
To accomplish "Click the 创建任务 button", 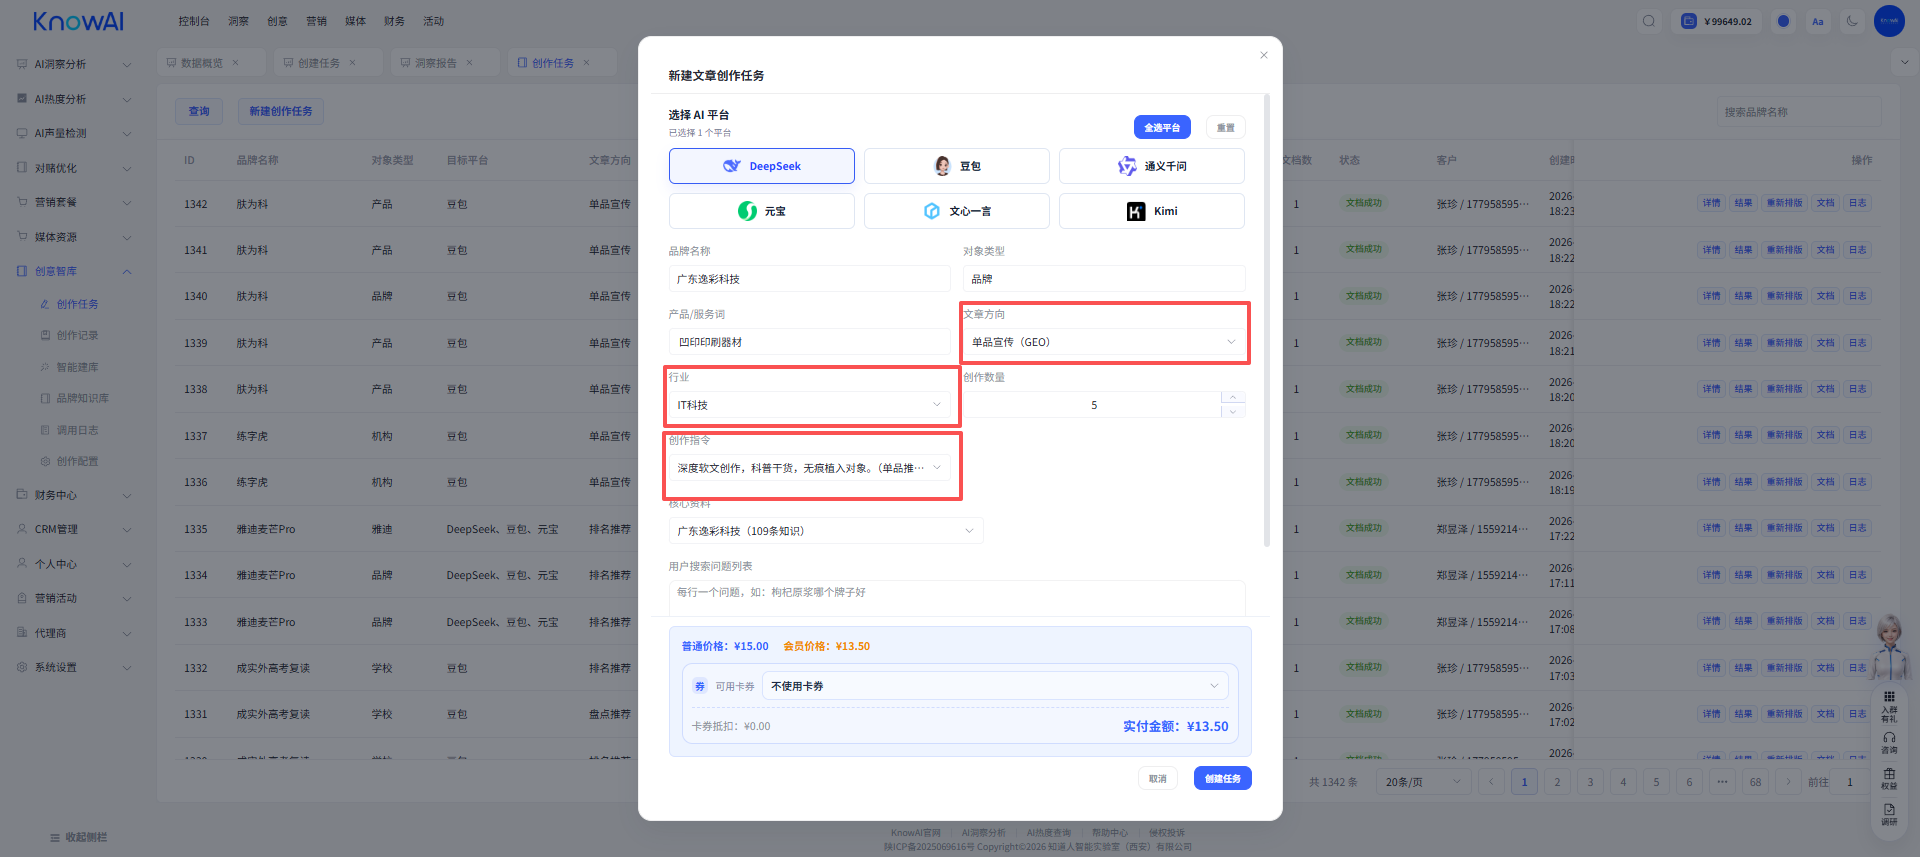I will [1222, 778].
